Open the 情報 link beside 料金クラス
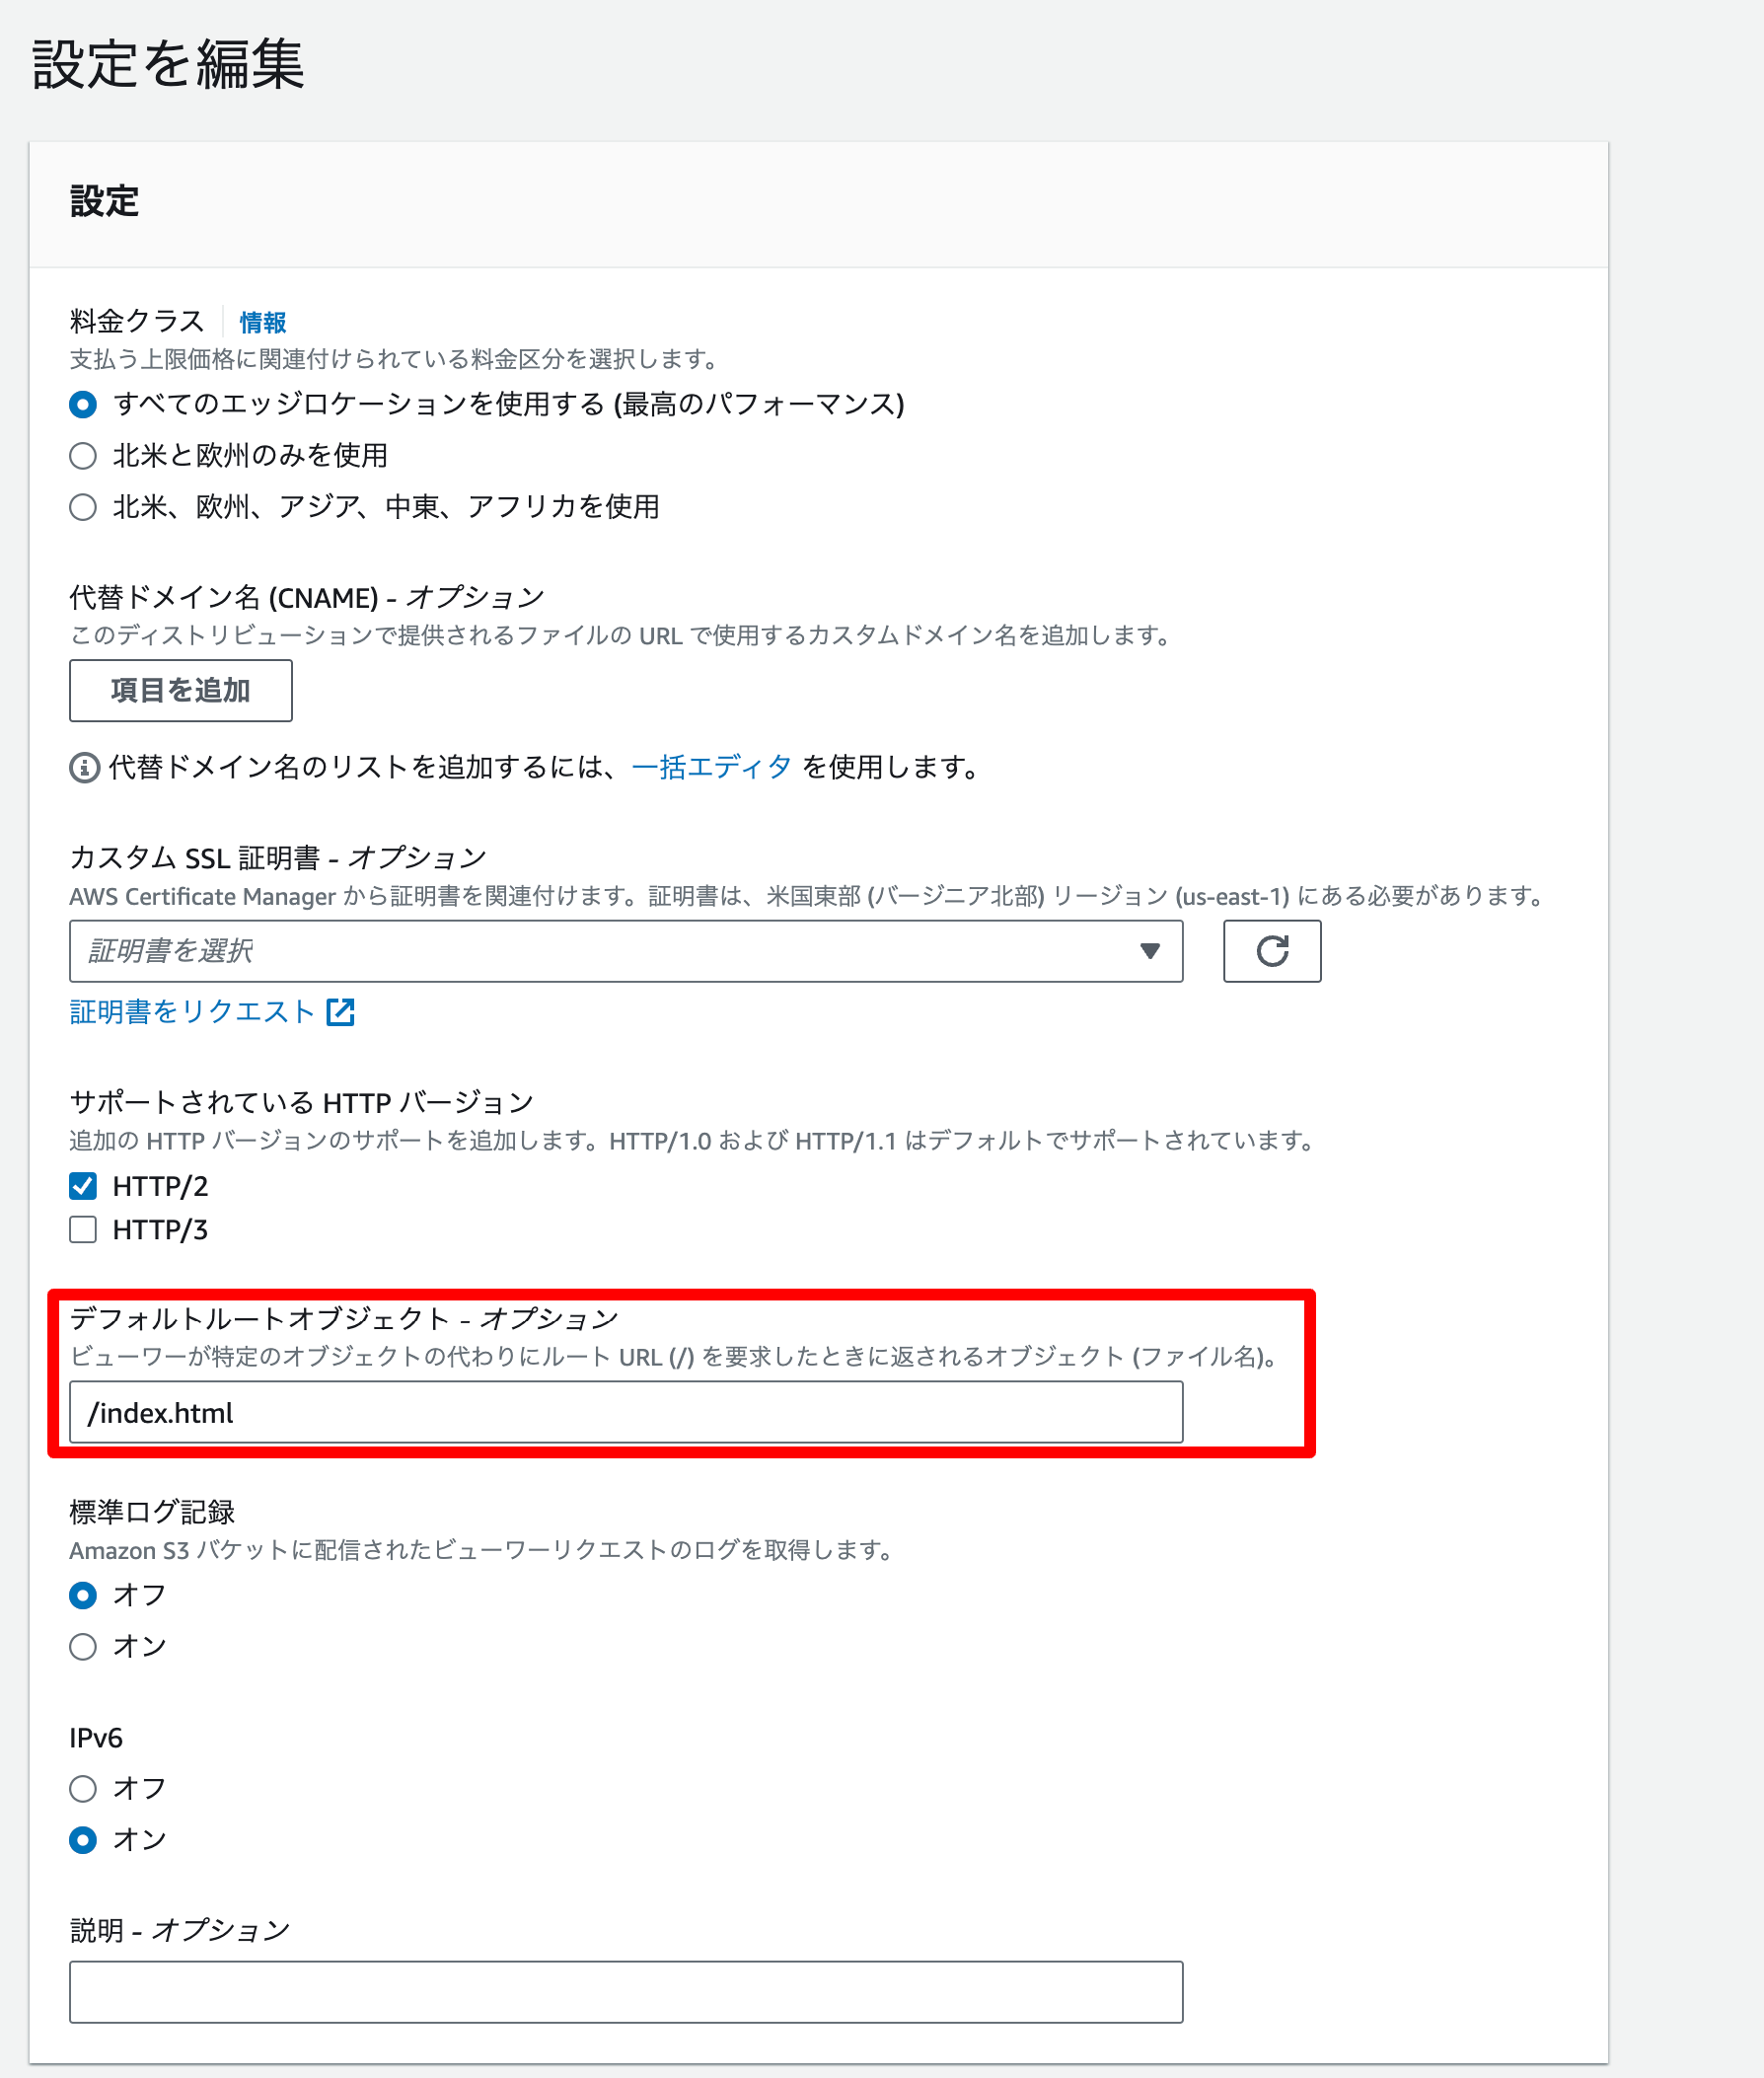1764x2078 pixels. (263, 322)
